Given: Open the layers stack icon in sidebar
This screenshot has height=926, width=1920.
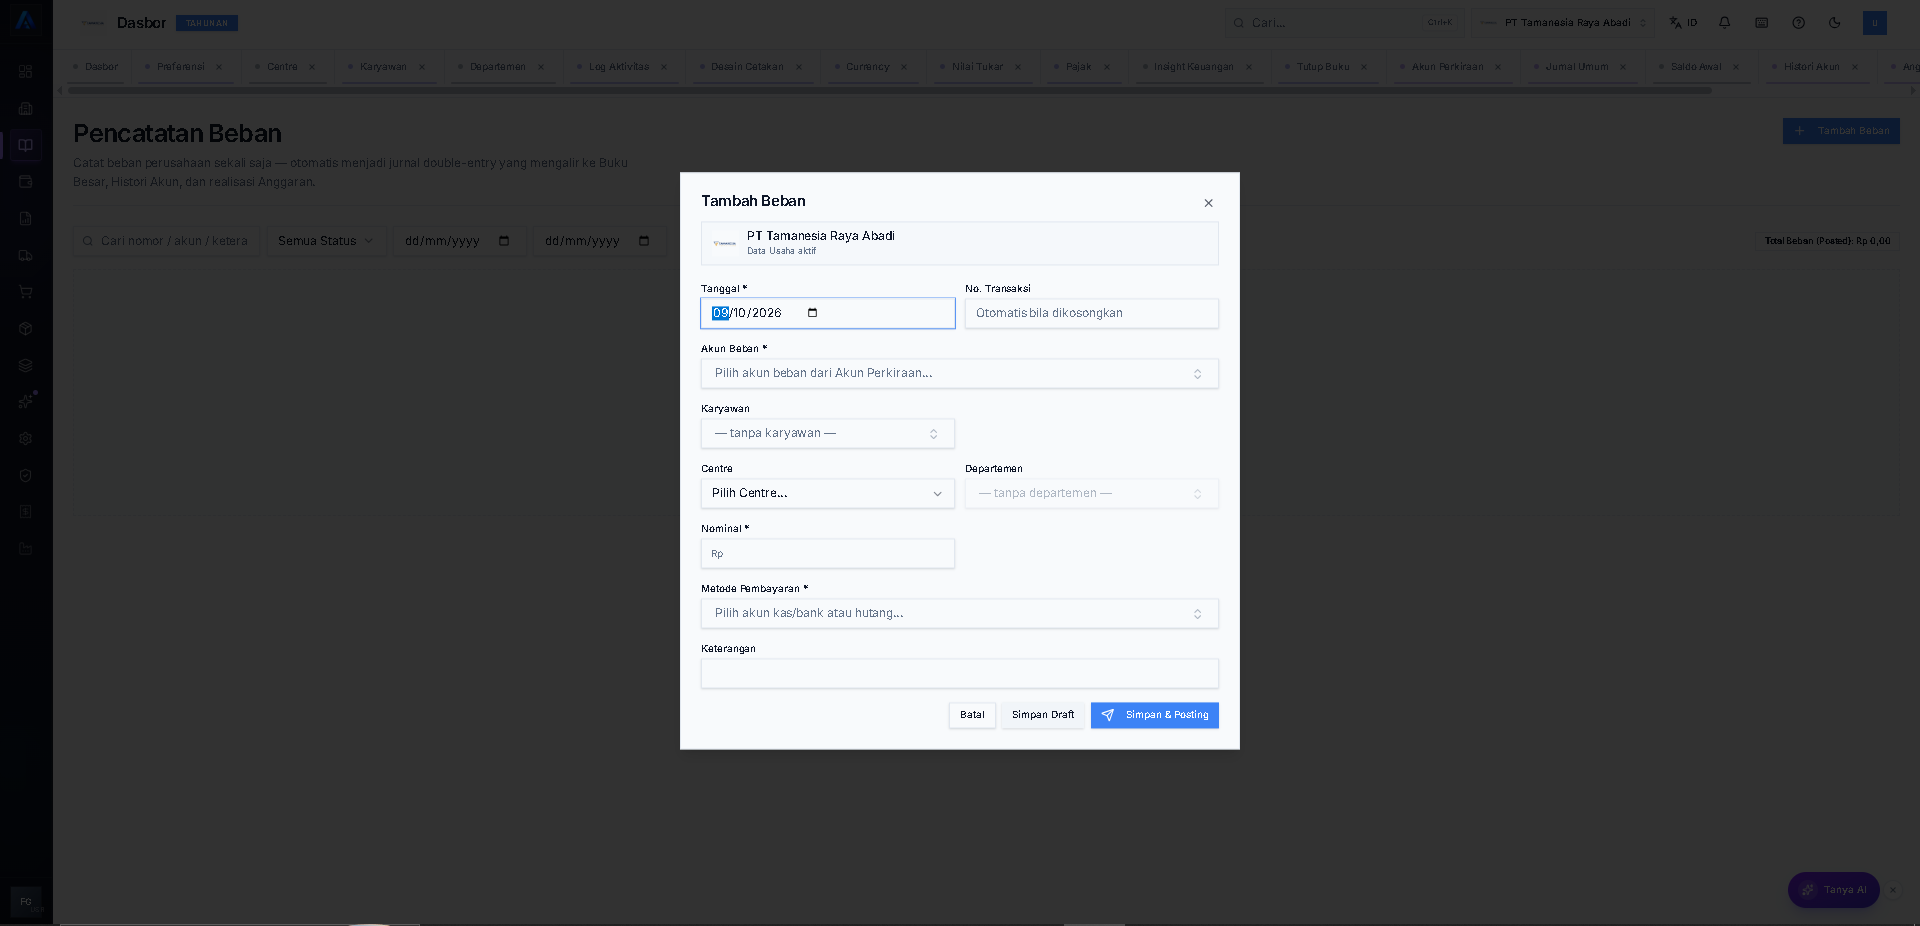Looking at the screenshot, I should tap(26, 365).
